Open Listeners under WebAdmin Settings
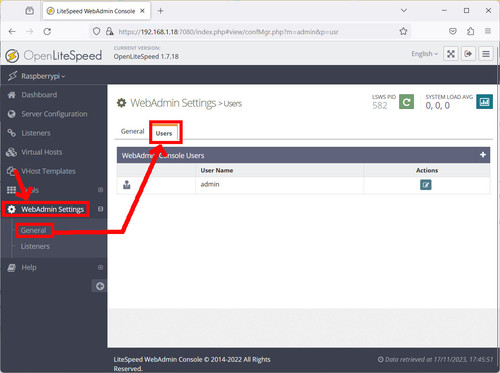 [x=35, y=246]
